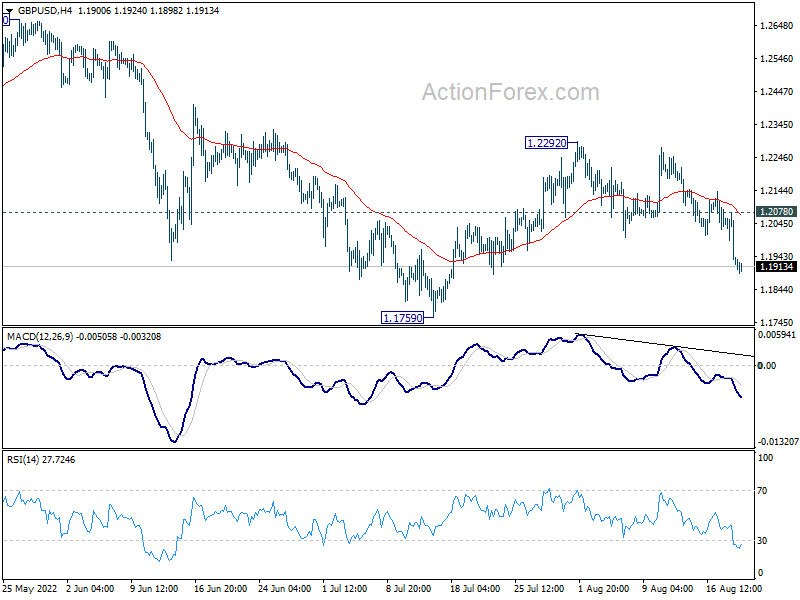This screenshot has width=800, height=600.
Task: Select the 25 Jul 12:00 time label
Action: coord(539,588)
